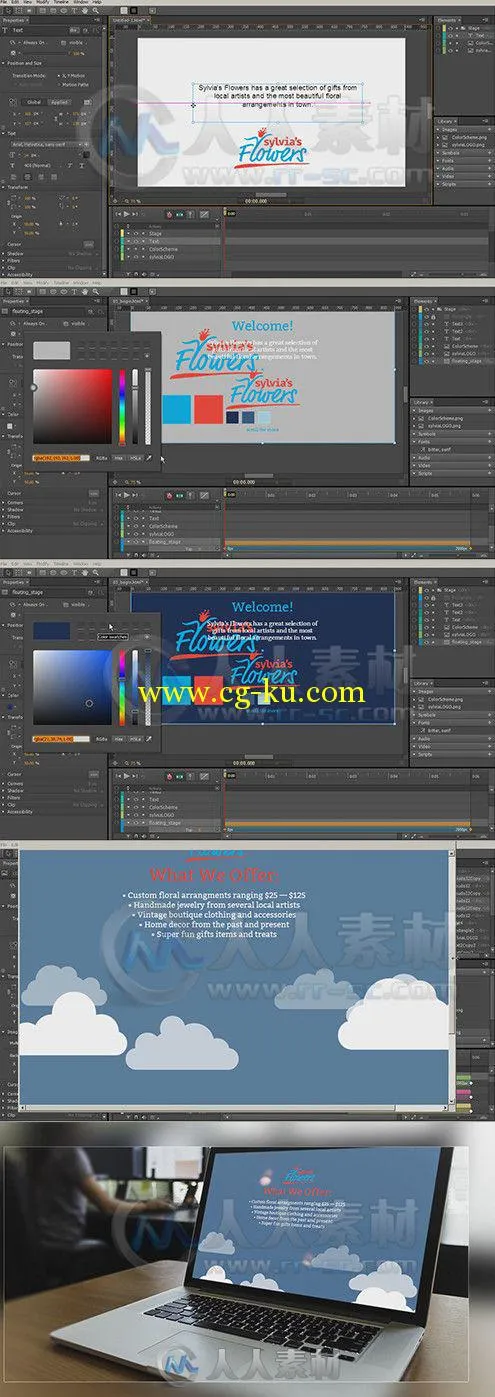Screen dimensions: 495x1397
Task: Click the hue slider in the red color picker
Action: pos(123,407)
